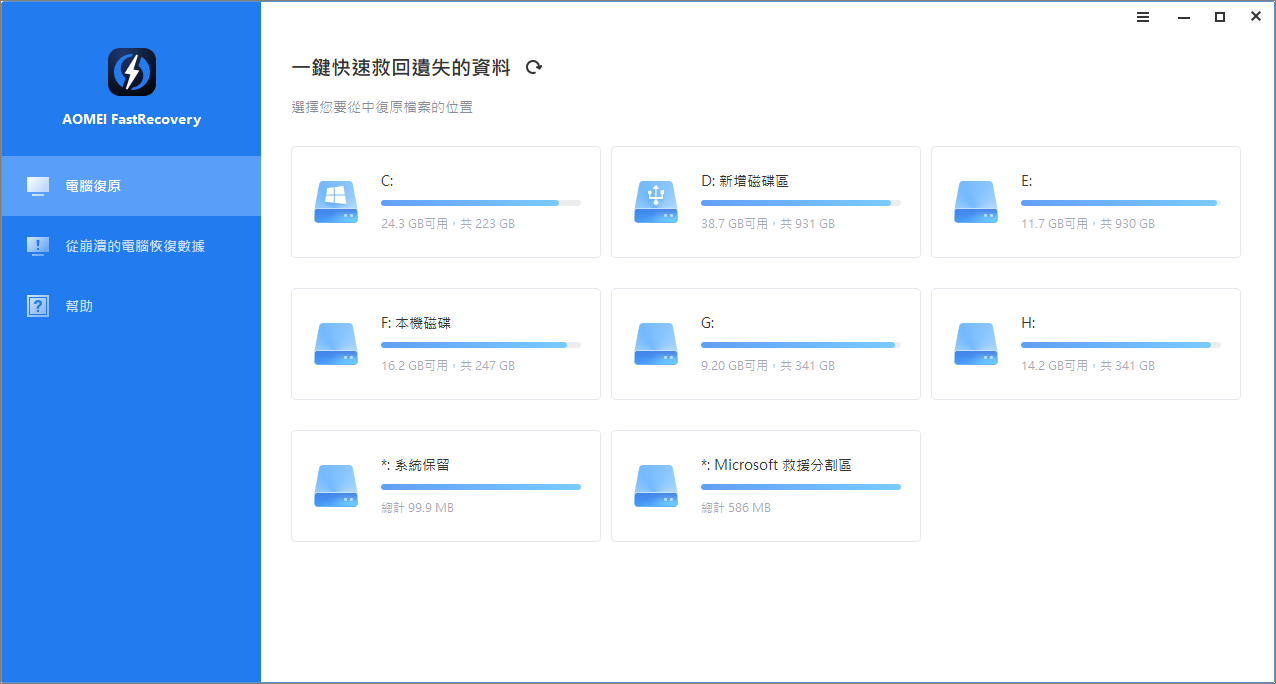Click the crashed-computer icon in sidebar
Screen dimensions: 1276x684
coord(38,246)
